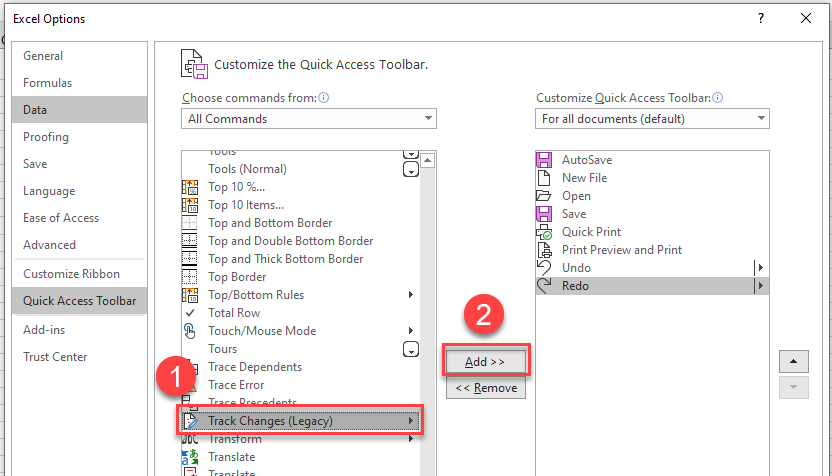The width and height of the screenshot is (832, 476).
Task: Select the Undo arrow icon
Action: coord(544,268)
